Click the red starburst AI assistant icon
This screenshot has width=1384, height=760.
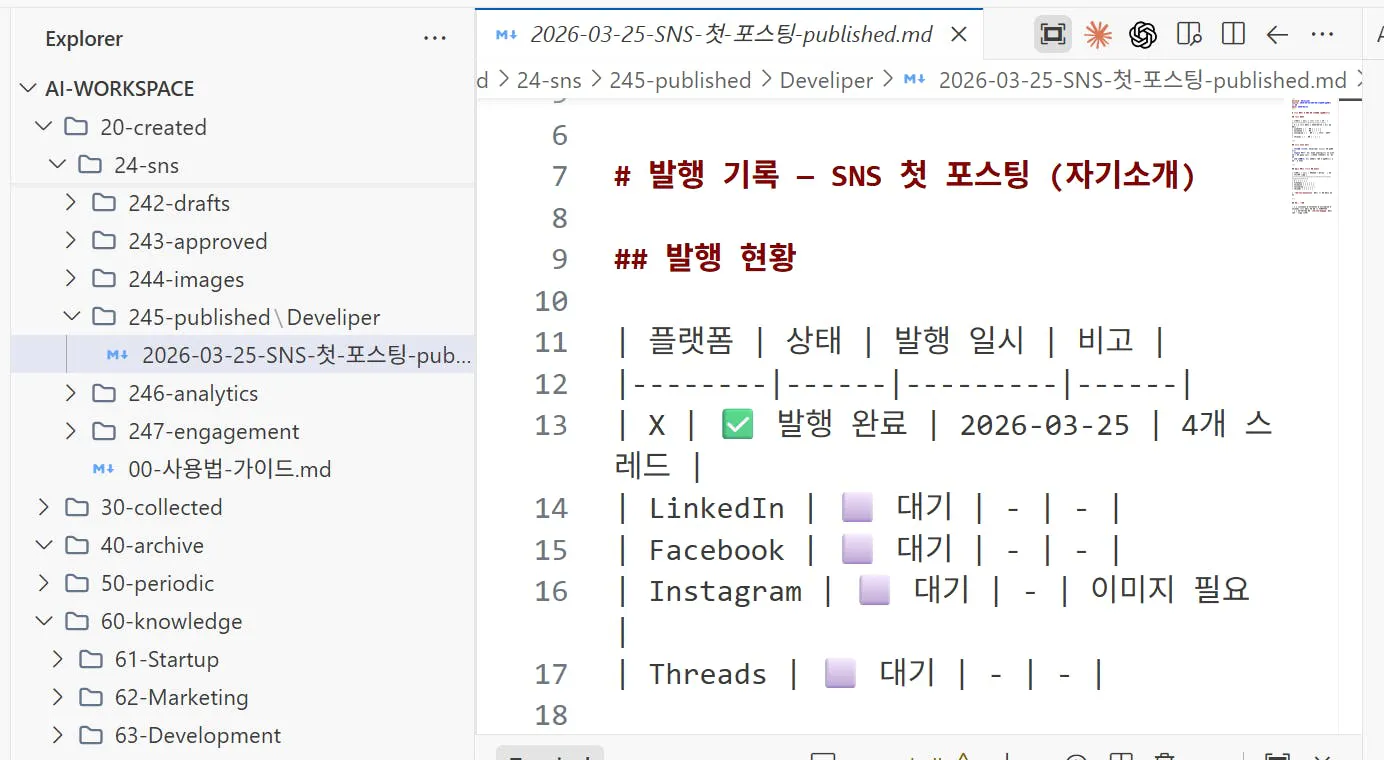click(1098, 33)
